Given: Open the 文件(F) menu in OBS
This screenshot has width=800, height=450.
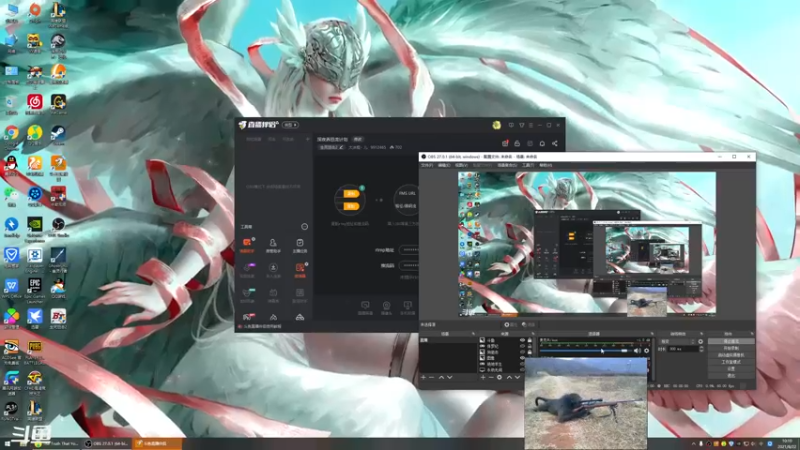Looking at the screenshot, I should [x=427, y=165].
